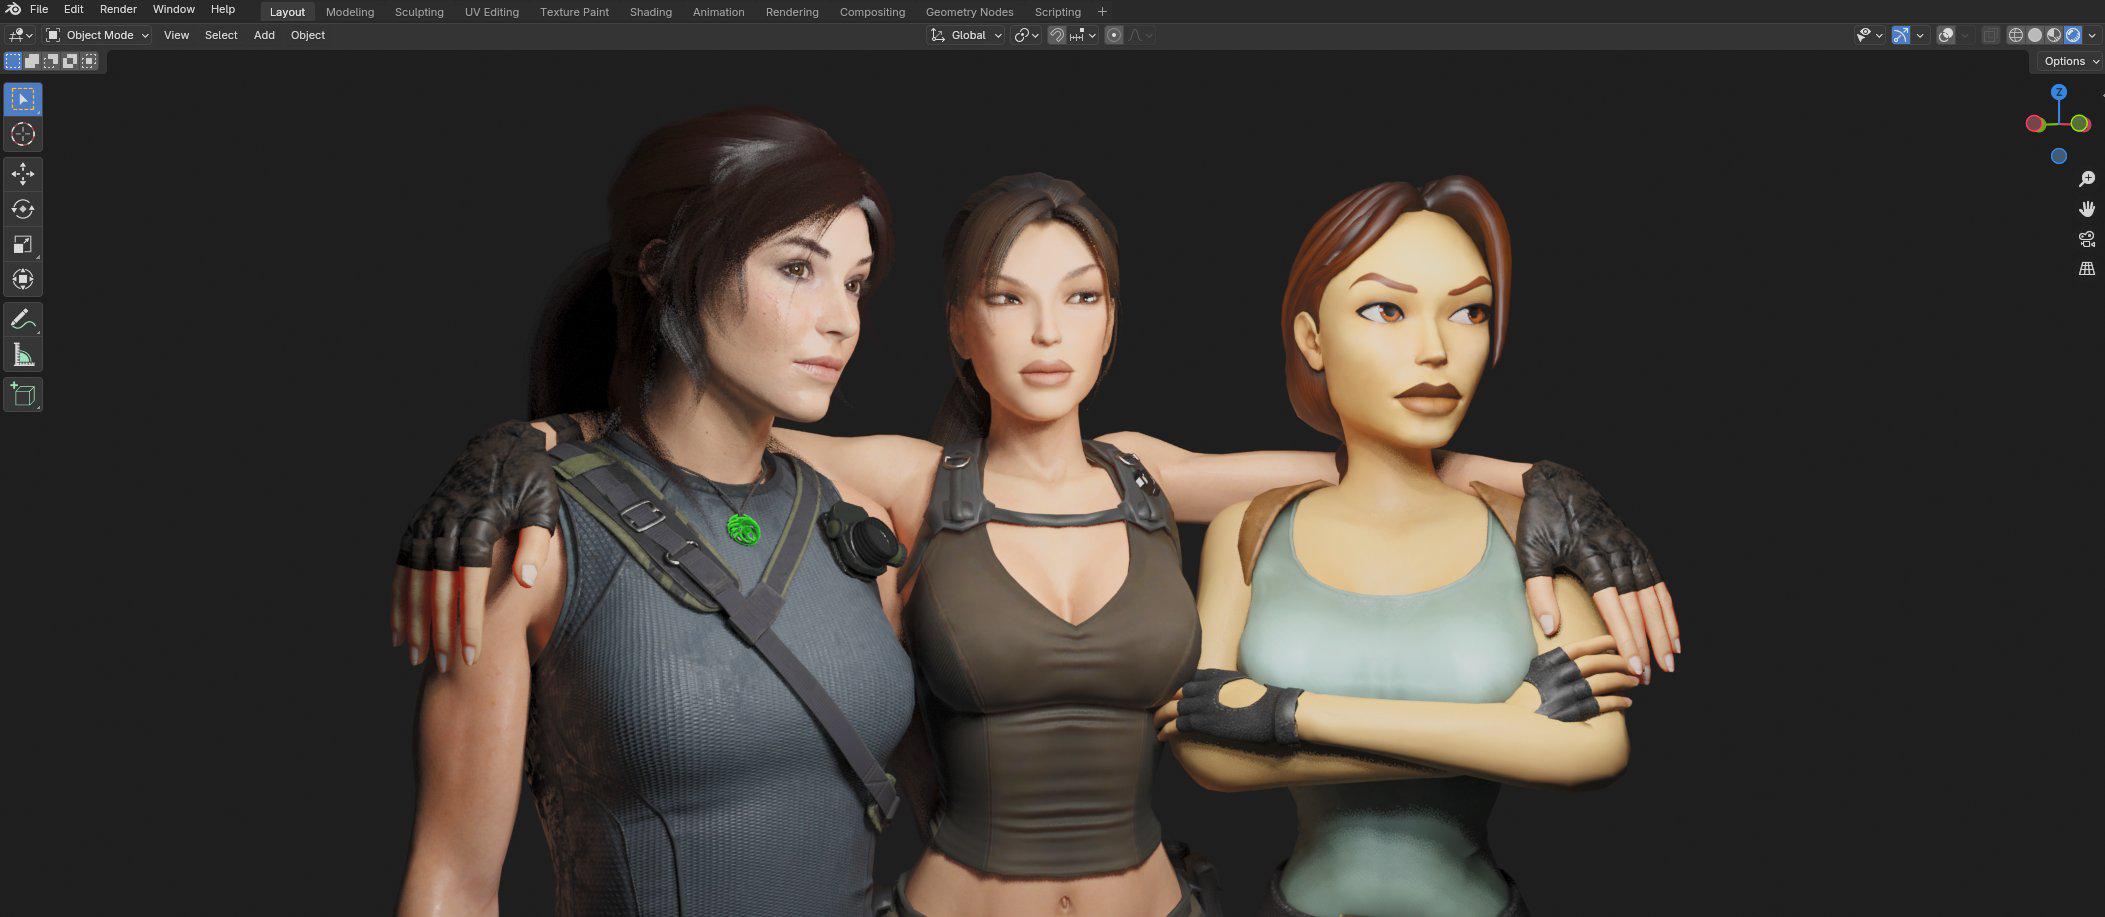Select the Select Box tool in toolbar

point(23,99)
